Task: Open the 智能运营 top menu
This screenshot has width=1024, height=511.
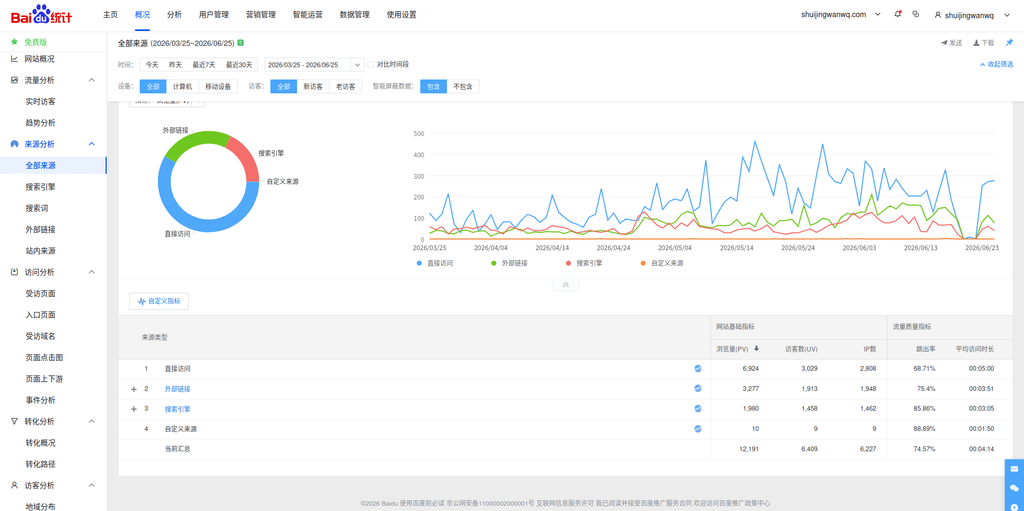Action: pos(308,14)
